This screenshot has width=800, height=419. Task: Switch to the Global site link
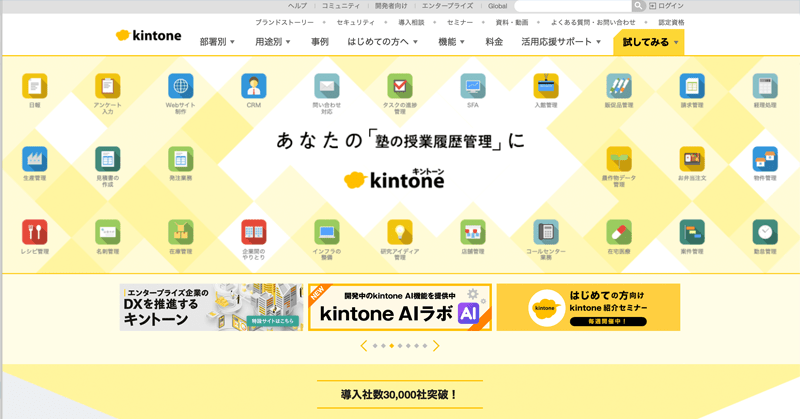497,6
